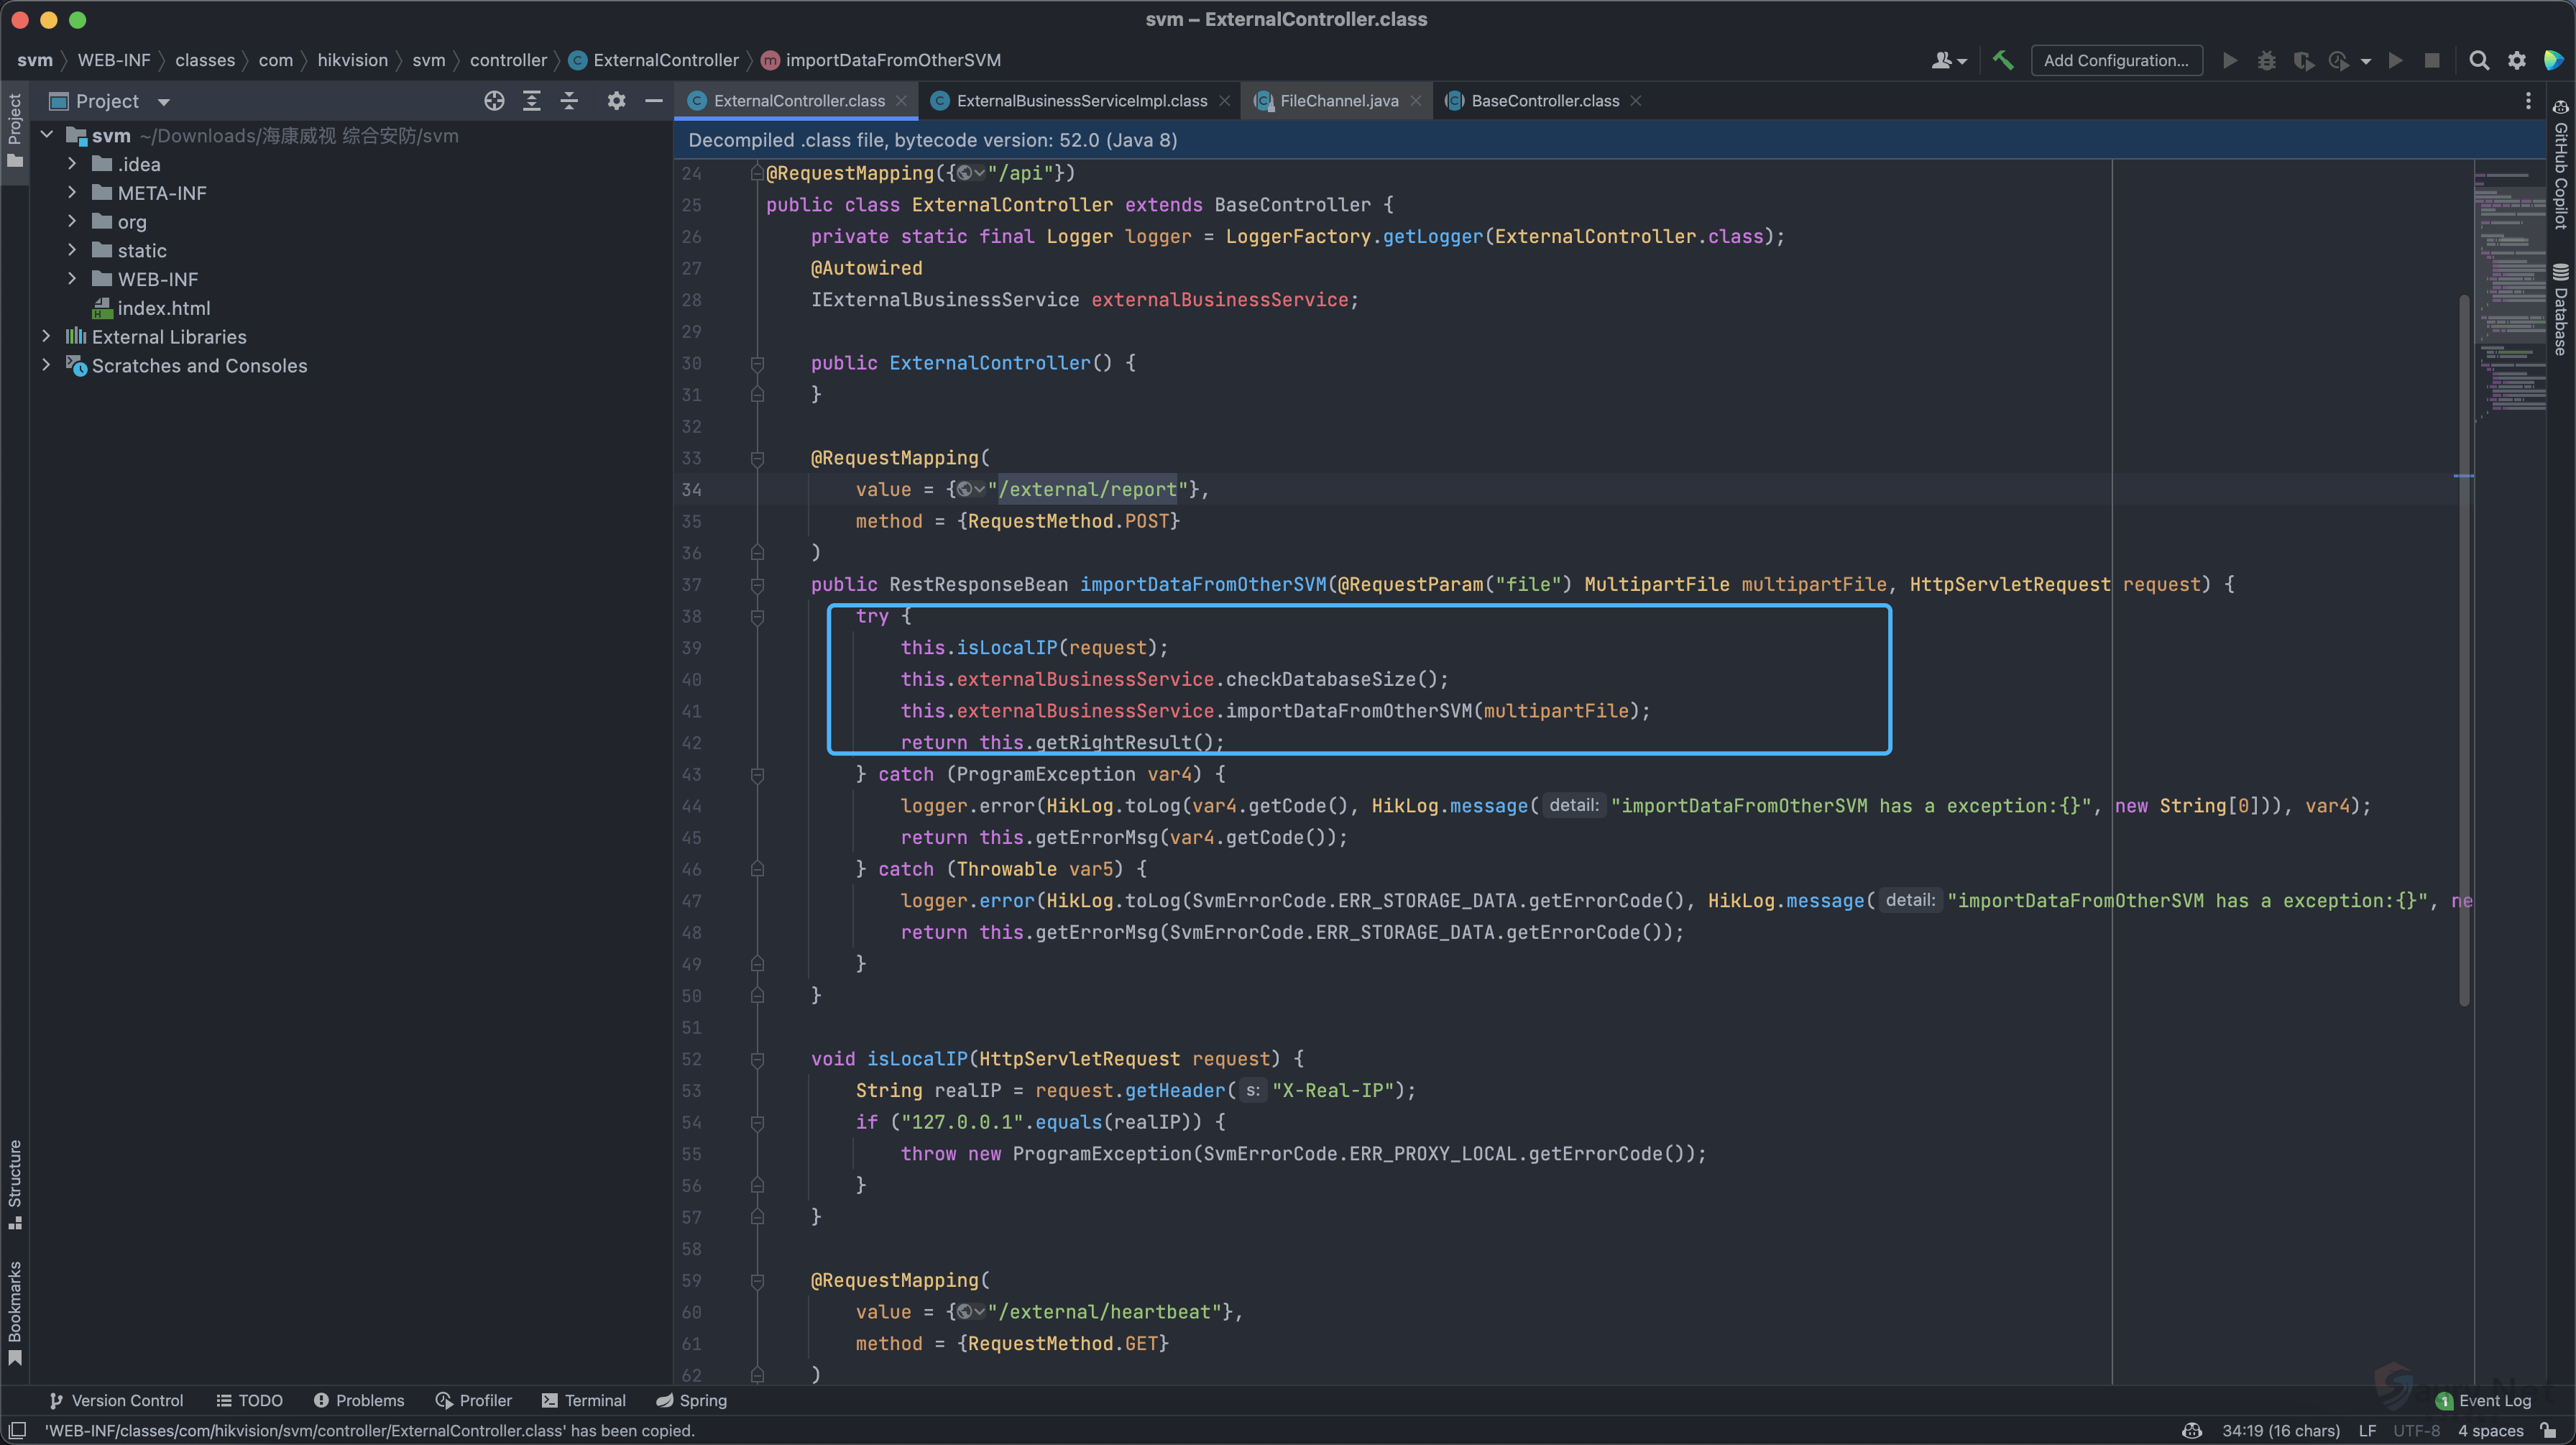Viewport: 2576px width, 1445px height.
Task: Toggle the Structure side tool window
Action: tap(15, 1183)
